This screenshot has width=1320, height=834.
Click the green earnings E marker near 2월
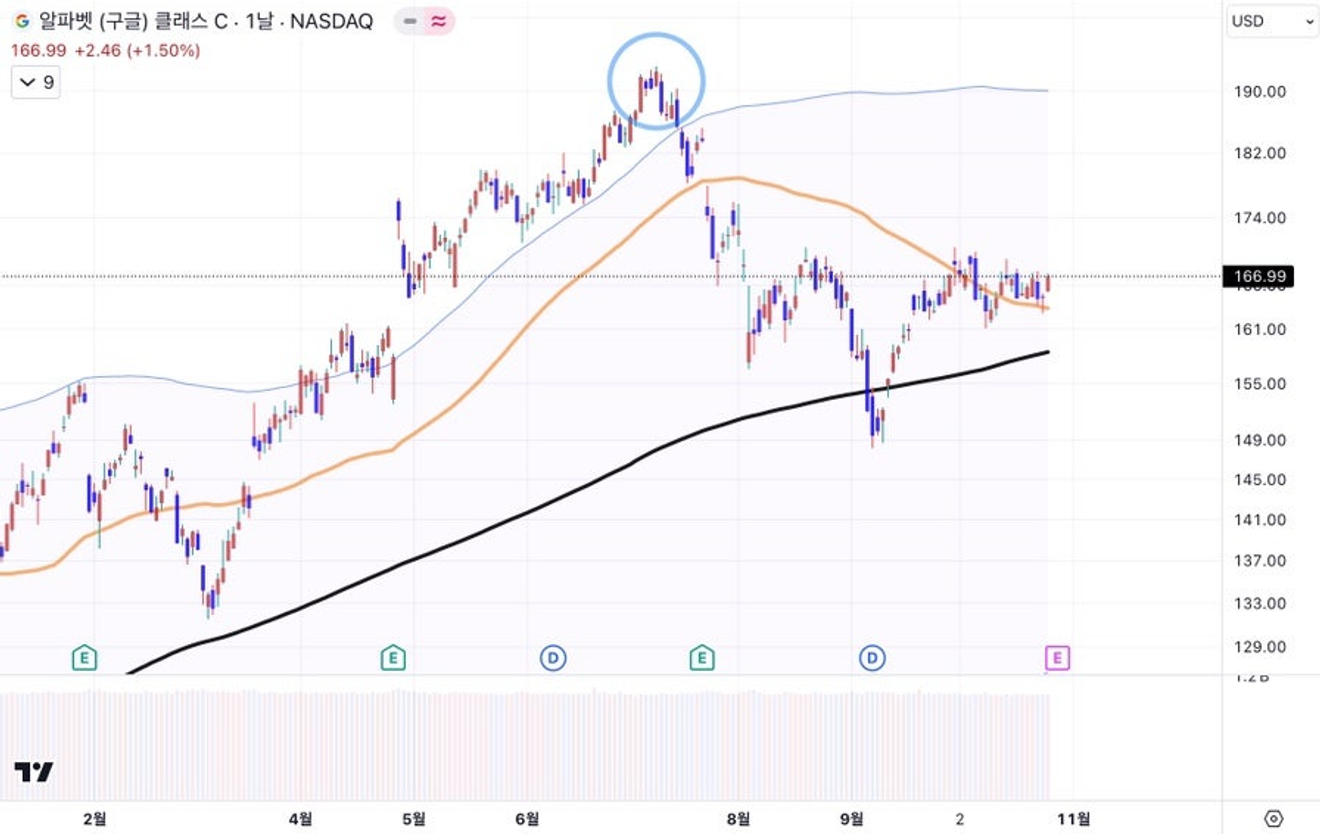[x=85, y=657]
